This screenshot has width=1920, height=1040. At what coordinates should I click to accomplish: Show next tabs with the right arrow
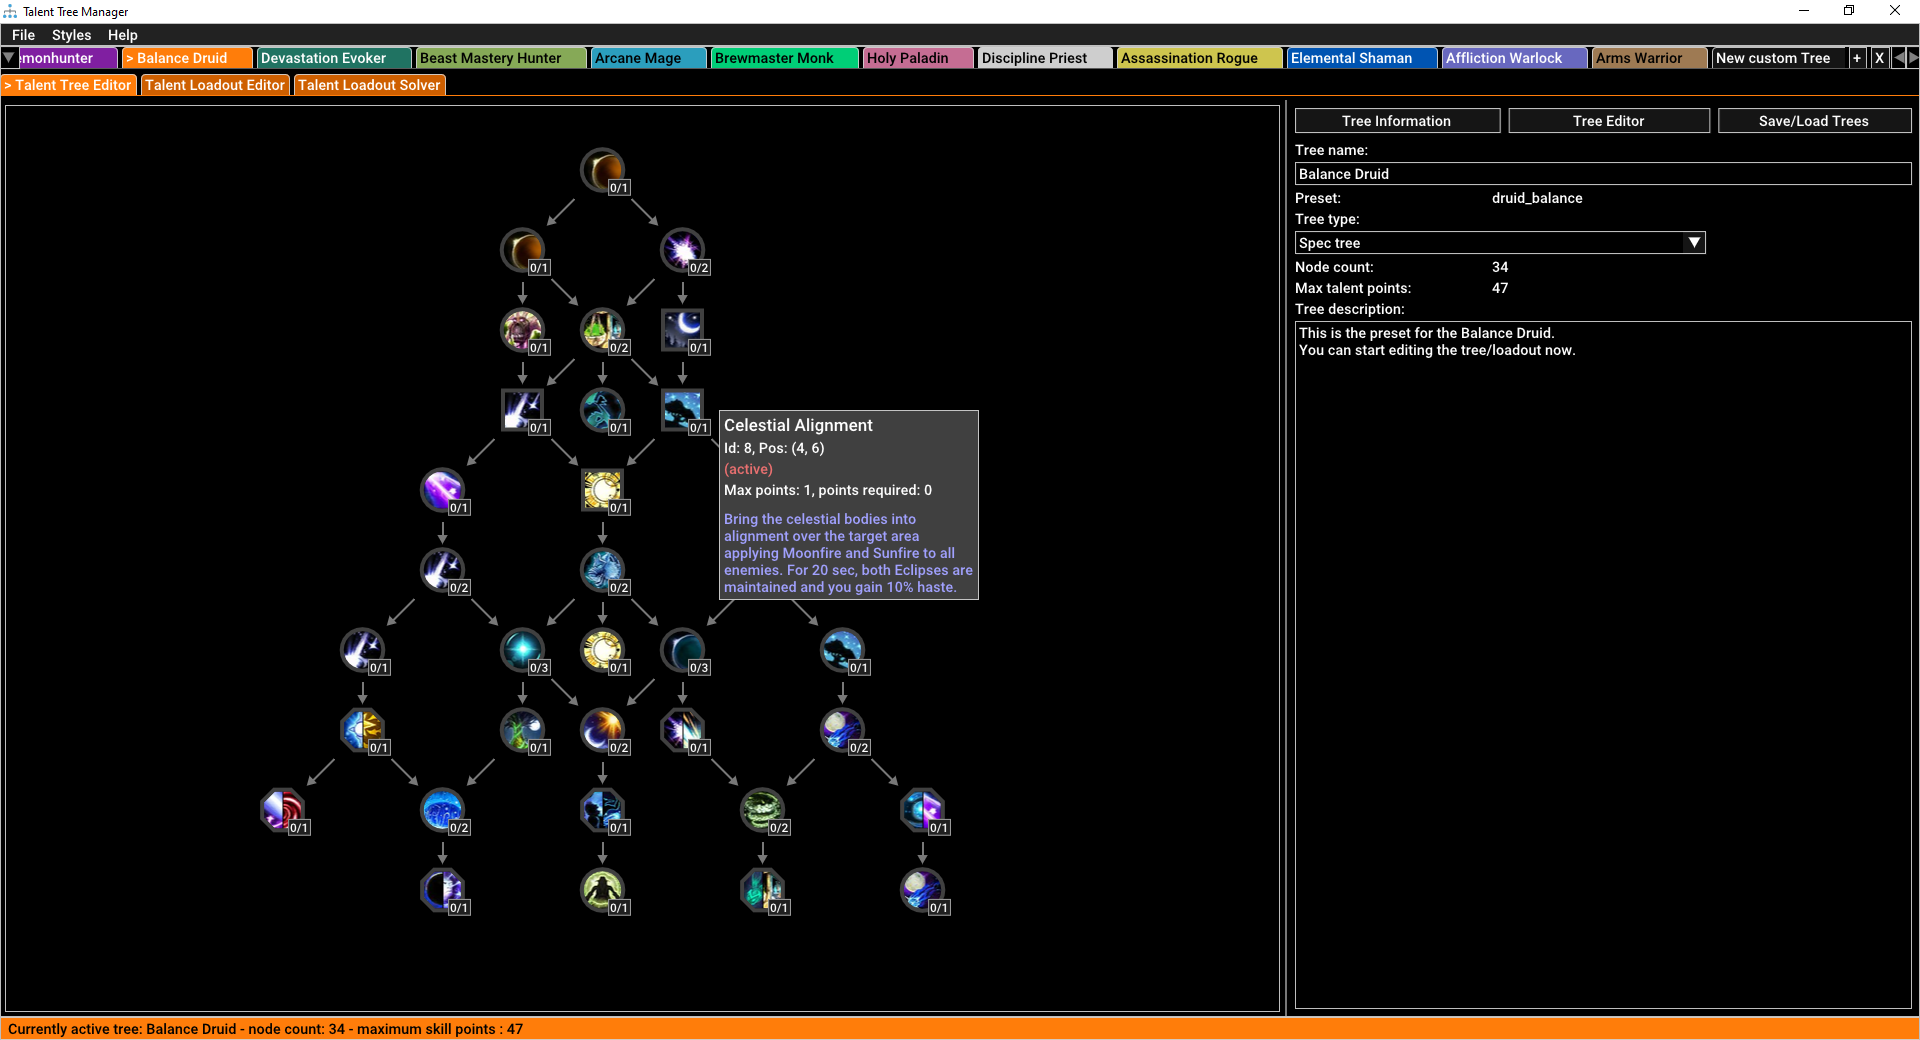pos(1913,58)
